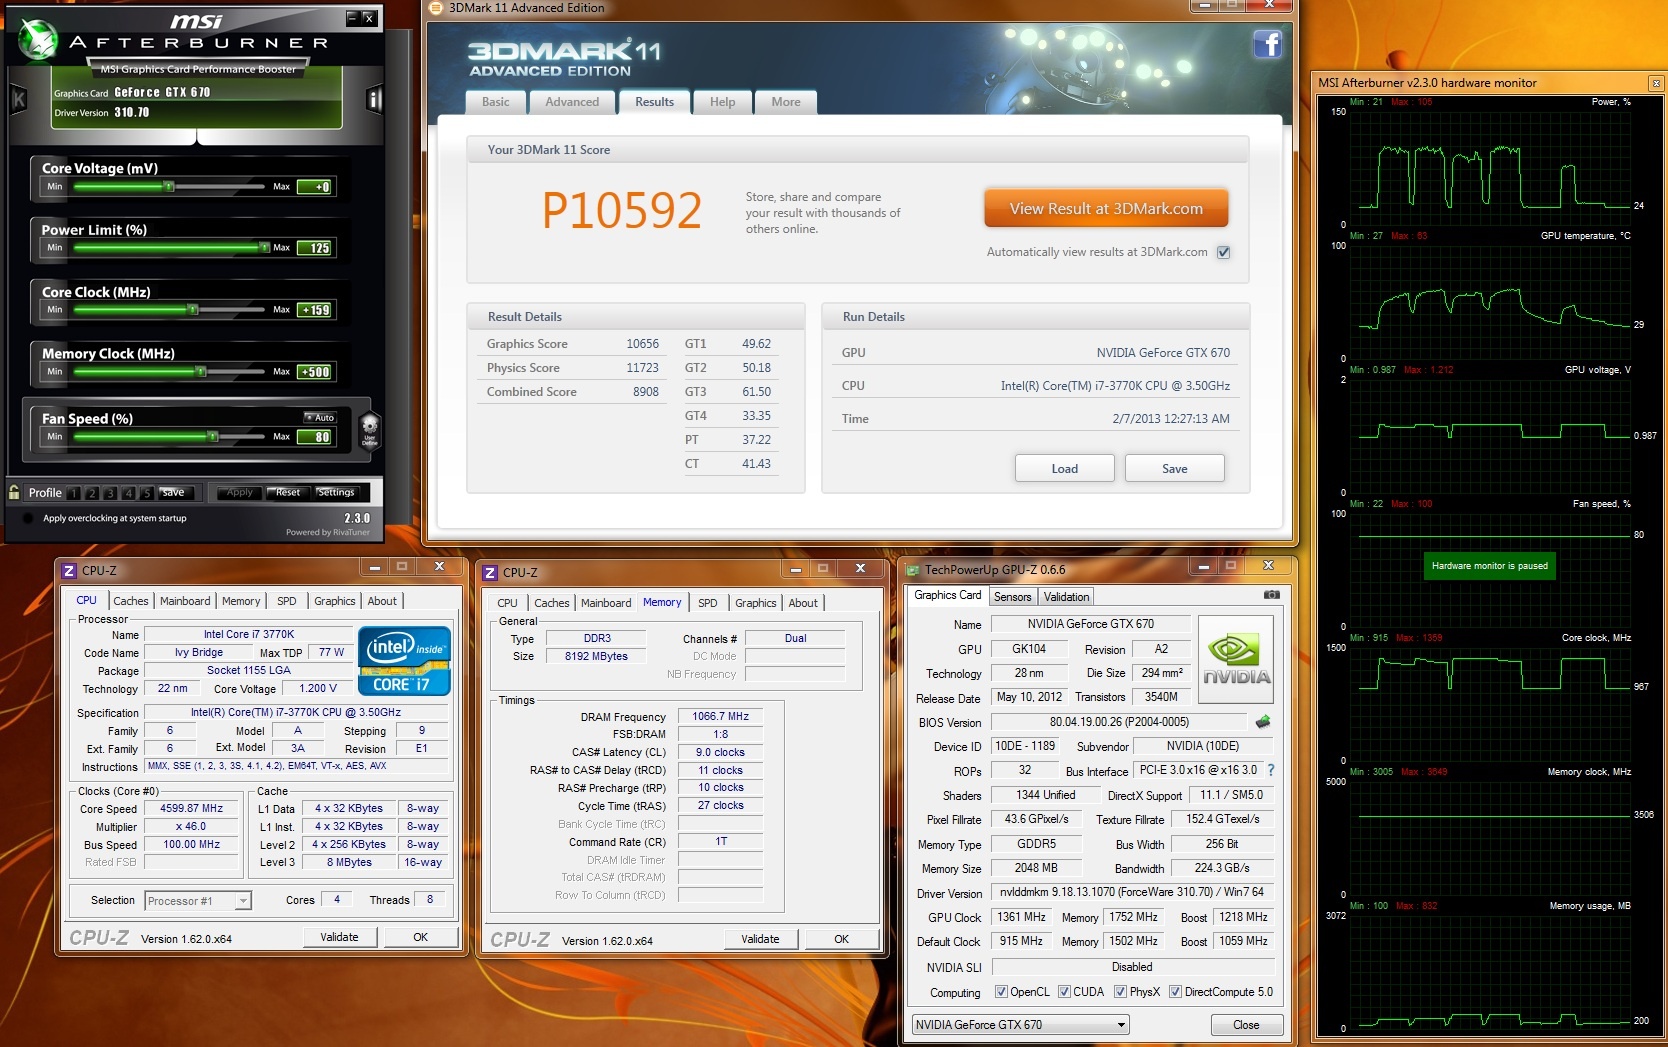Switch to the Sensors tab in GPU-Z
The image size is (1668, 1047).
pos(1012,597)
